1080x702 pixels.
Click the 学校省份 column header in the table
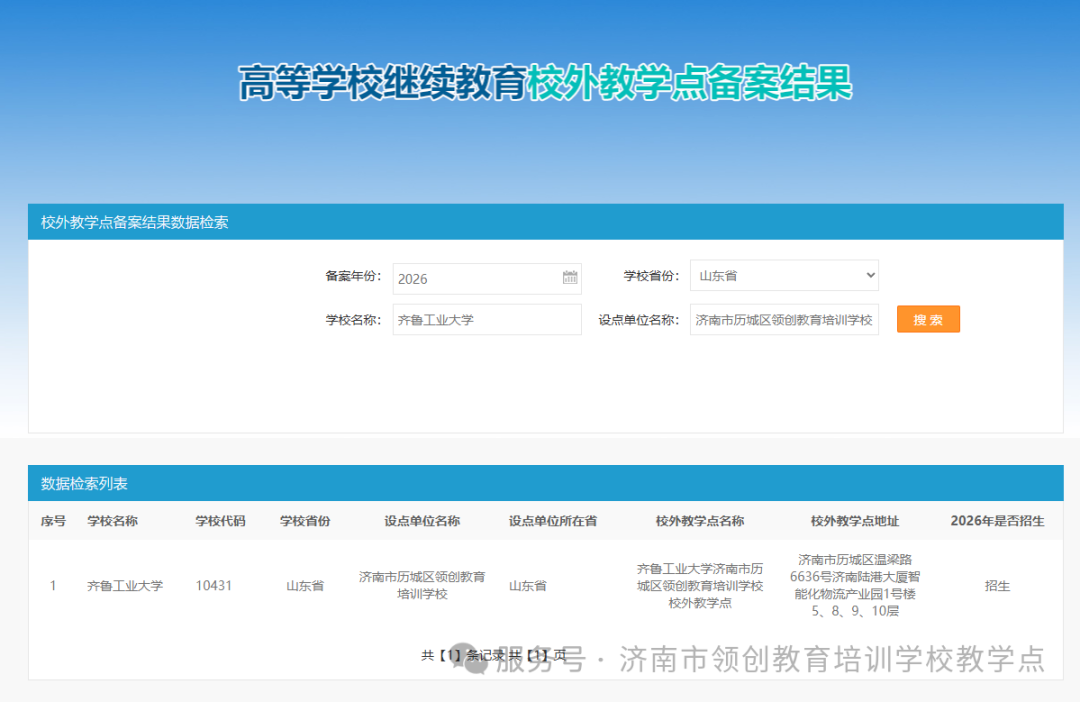(x=305, y=521)
